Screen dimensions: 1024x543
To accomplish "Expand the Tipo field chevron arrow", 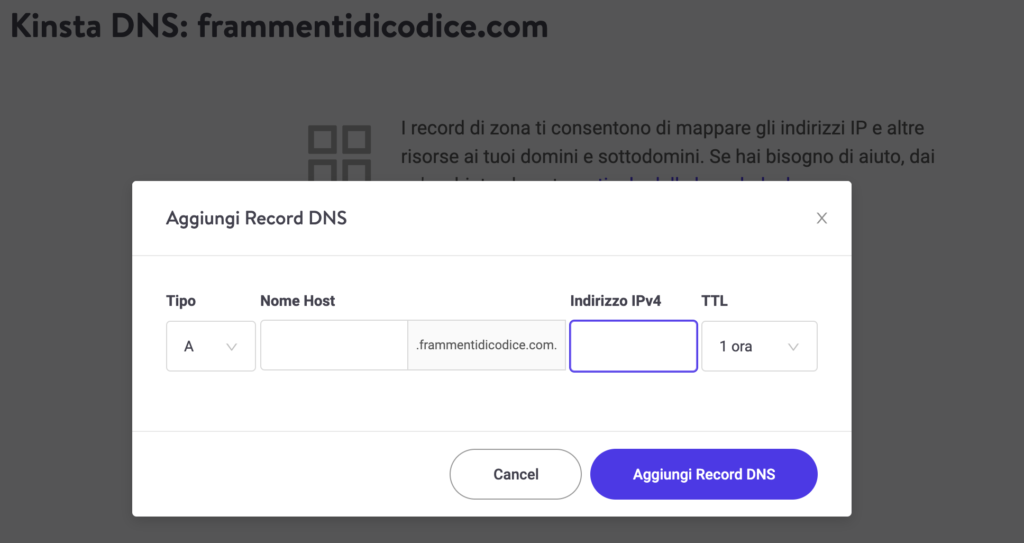I will pyautogui.click(x=231, y=347).
